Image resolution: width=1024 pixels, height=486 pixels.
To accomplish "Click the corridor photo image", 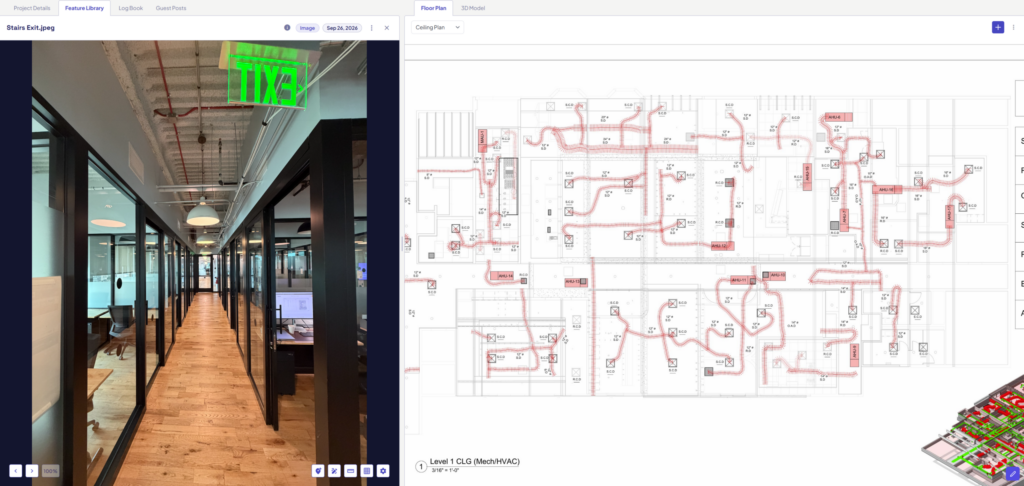I will [x=199, y=263].
